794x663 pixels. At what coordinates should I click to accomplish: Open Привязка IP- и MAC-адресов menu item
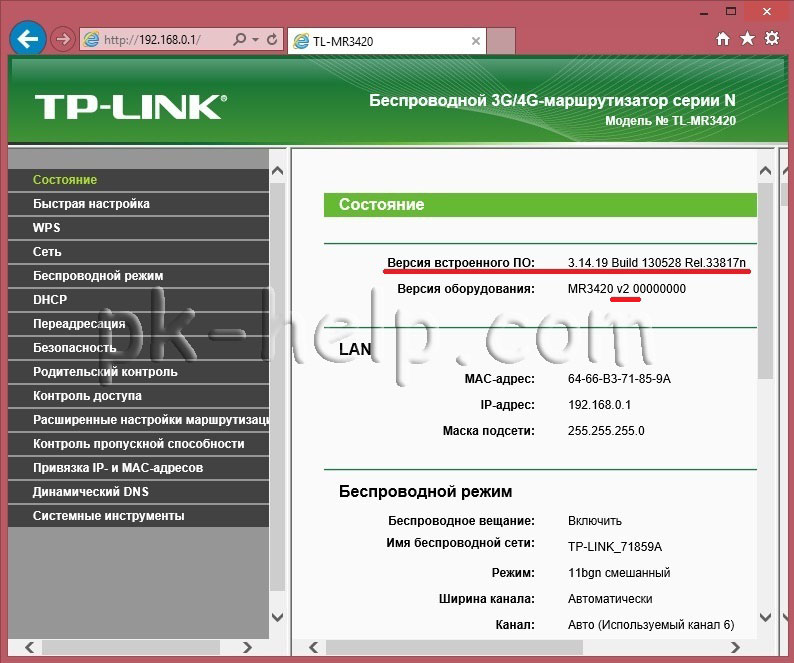coord(138,468)
